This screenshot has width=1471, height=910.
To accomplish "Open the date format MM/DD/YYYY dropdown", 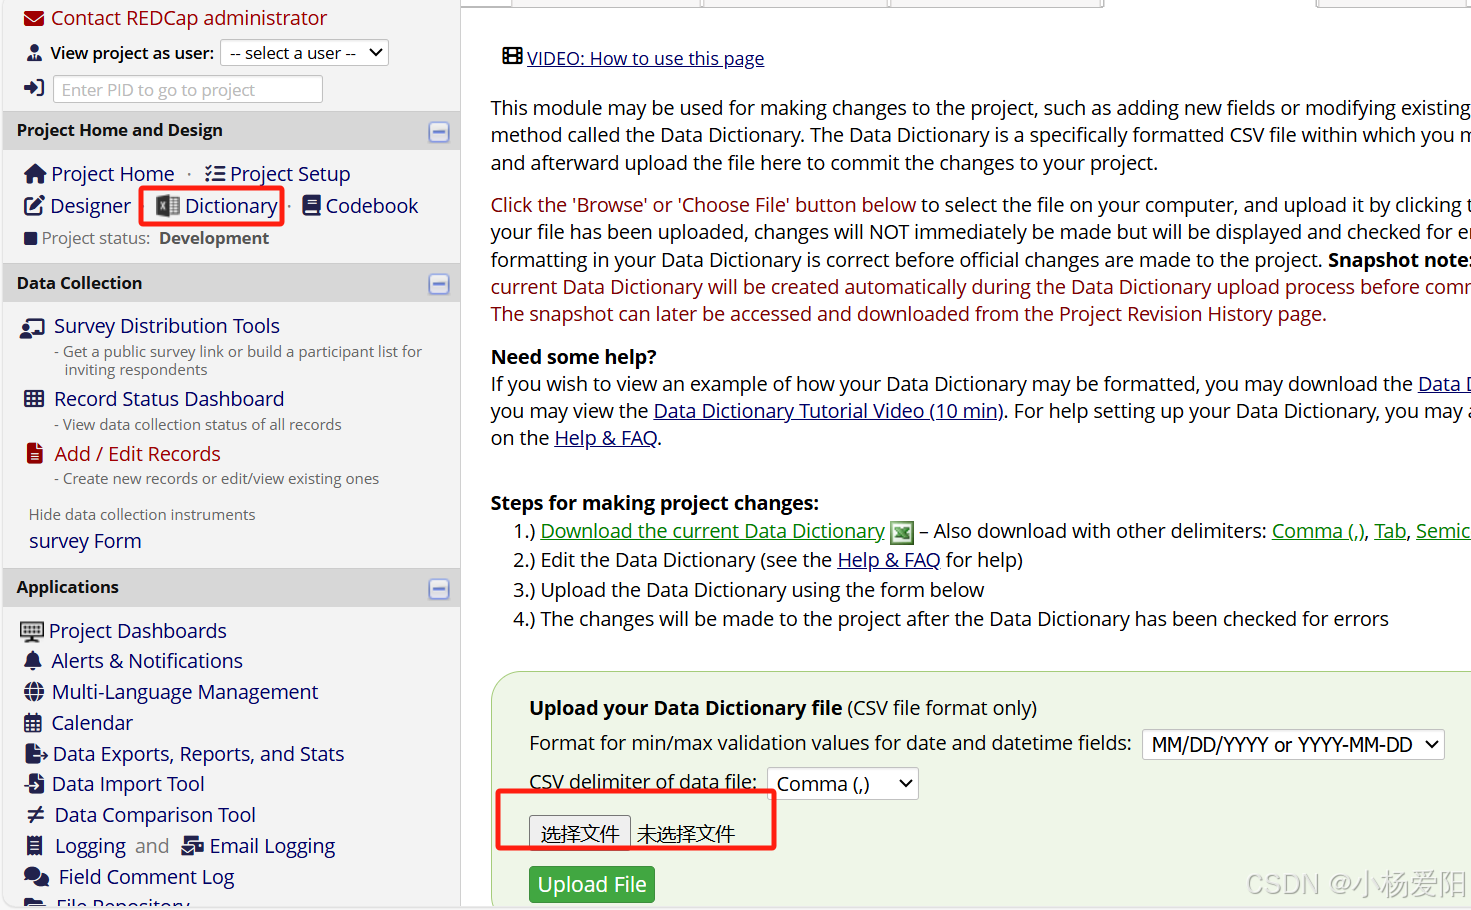I will (1293, 744).
